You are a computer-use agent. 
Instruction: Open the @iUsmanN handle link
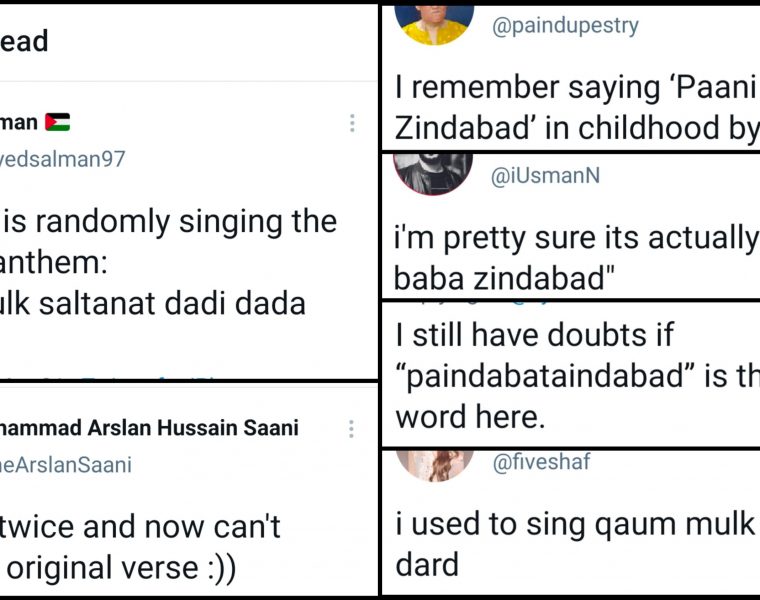[546, 177]
